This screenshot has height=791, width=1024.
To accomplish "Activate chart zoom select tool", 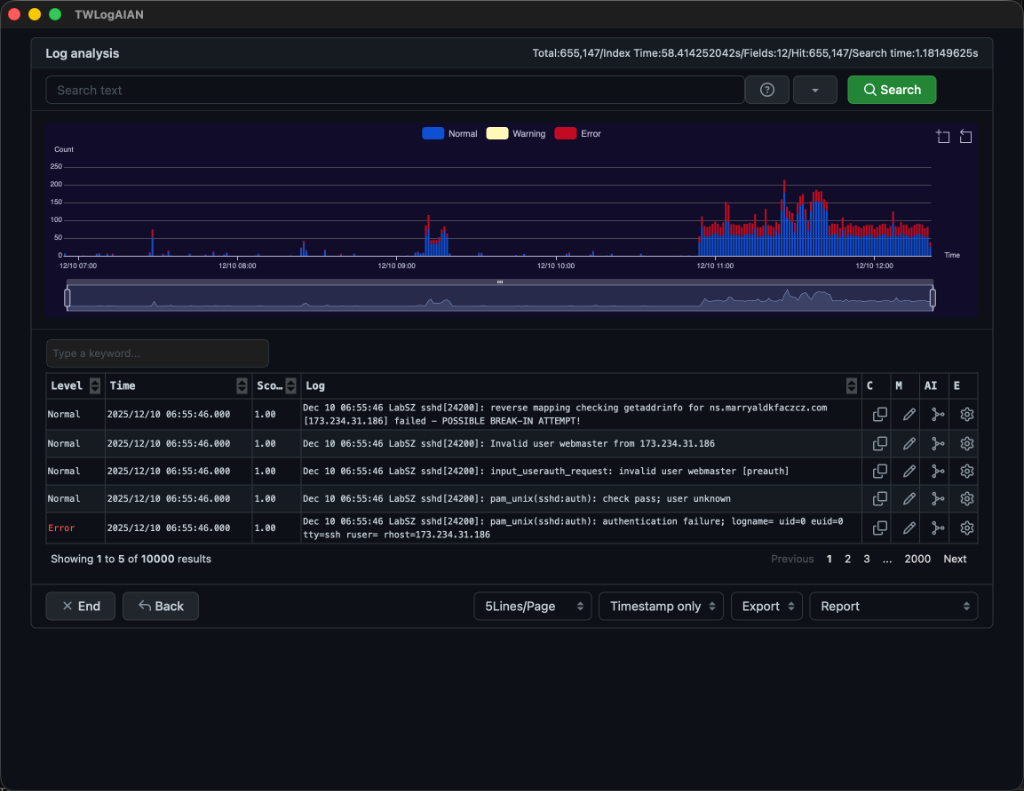I will click(x=942, y=136).
